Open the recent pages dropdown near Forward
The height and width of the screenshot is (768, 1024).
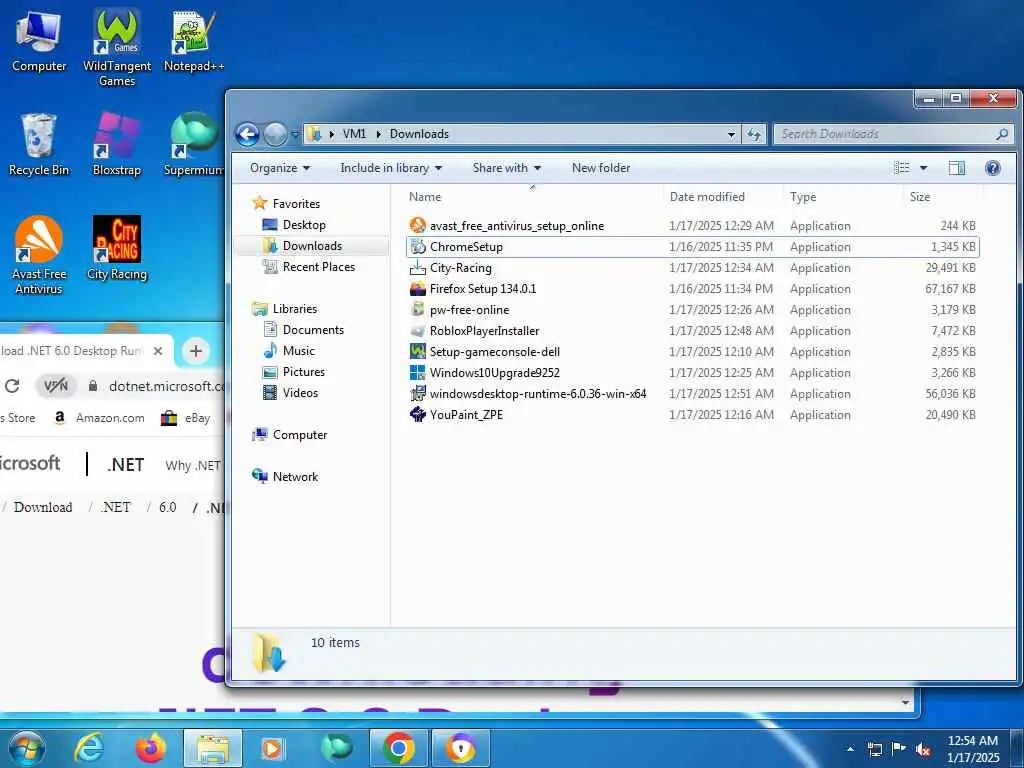(295, 135)
